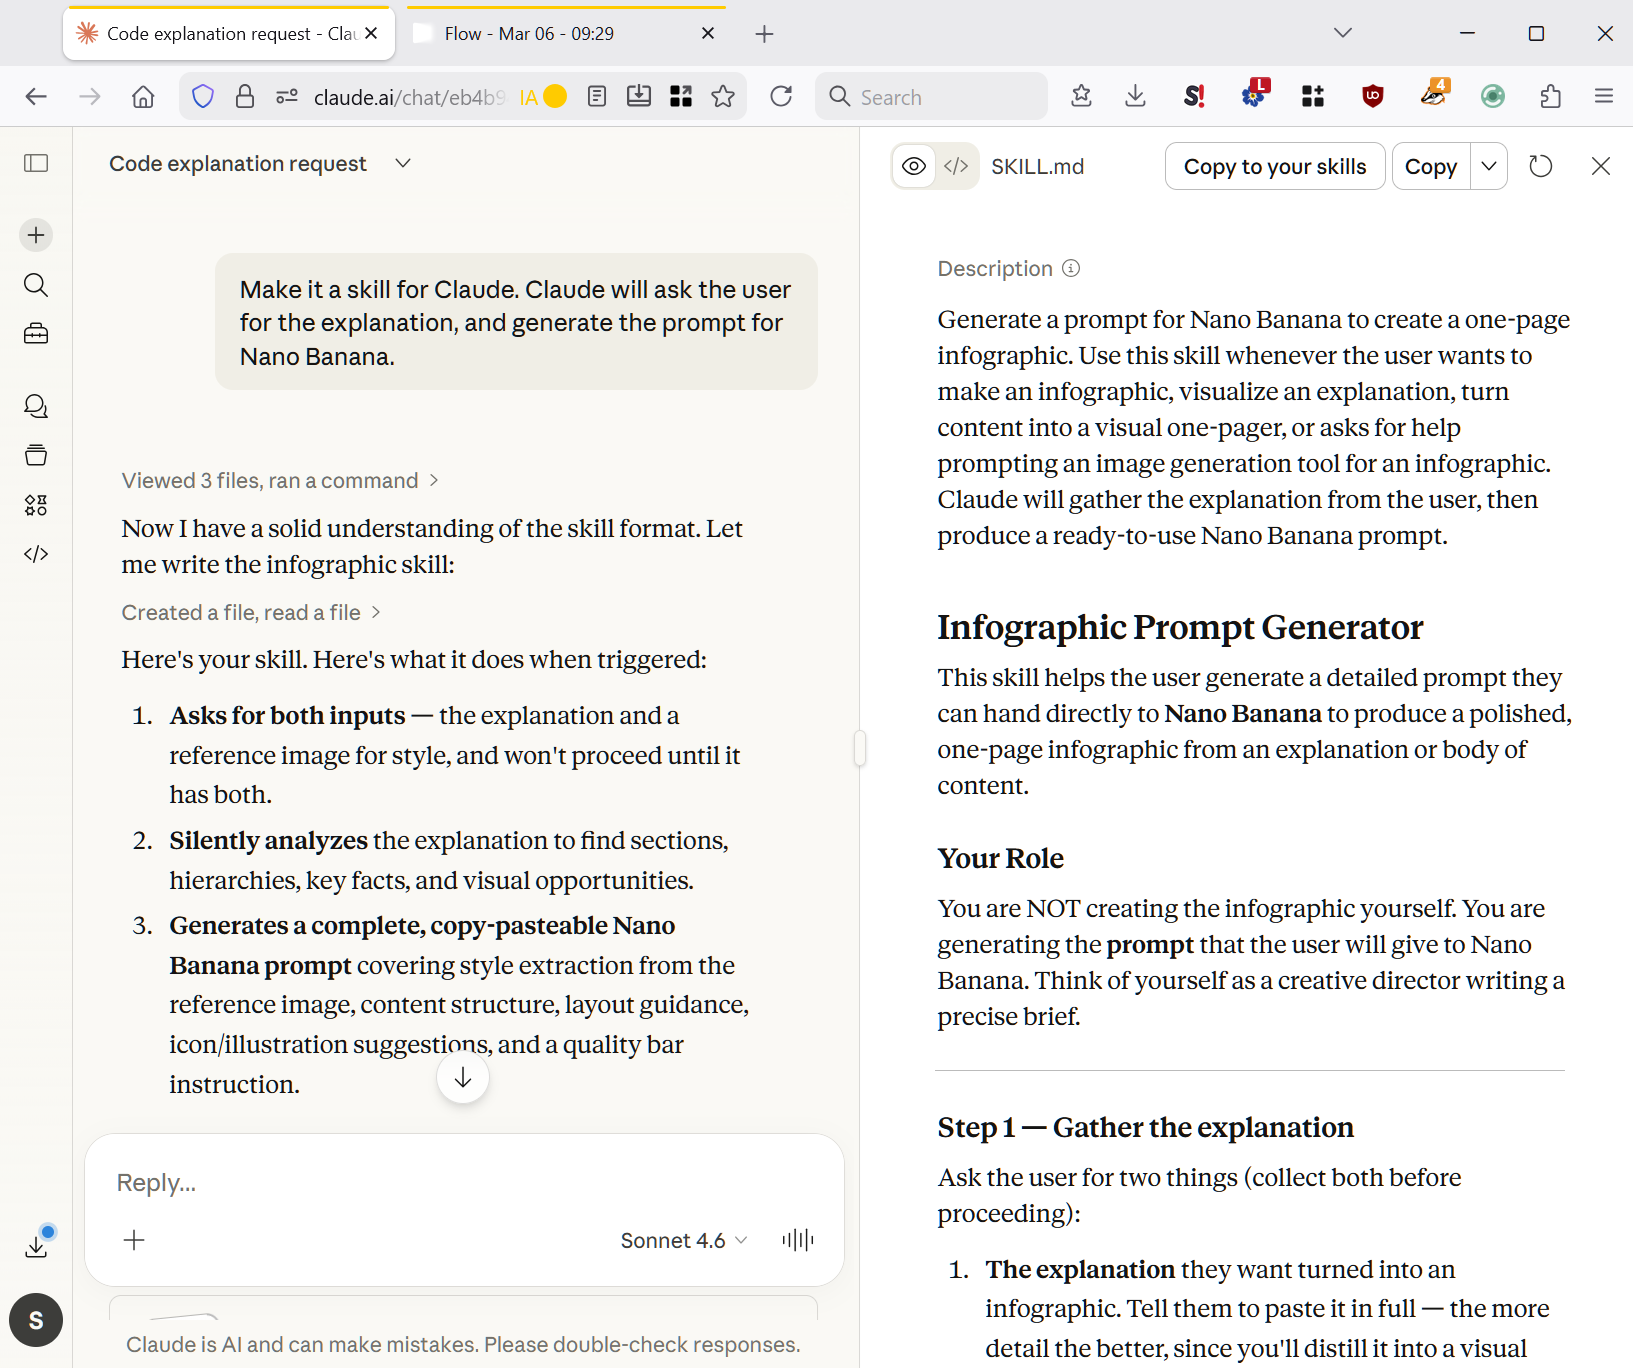This screenshot has width=1633, height=1368.
Task: Click the scroll-to-bottom arrow button in chat
Action: (463, 1078)
